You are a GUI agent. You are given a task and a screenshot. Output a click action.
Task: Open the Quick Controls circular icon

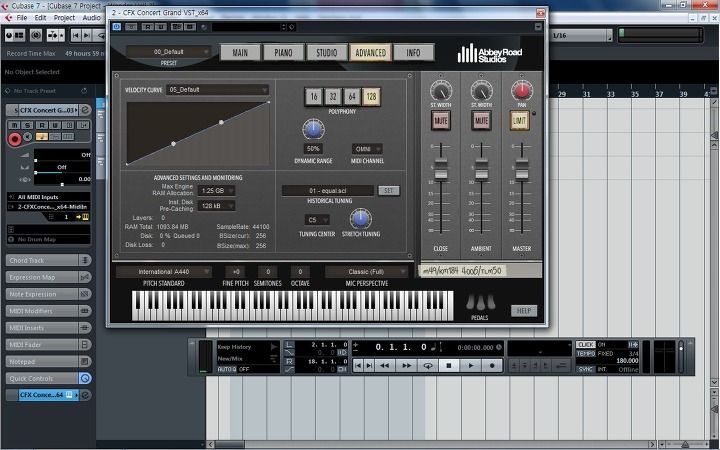click(x=85, y=378)
